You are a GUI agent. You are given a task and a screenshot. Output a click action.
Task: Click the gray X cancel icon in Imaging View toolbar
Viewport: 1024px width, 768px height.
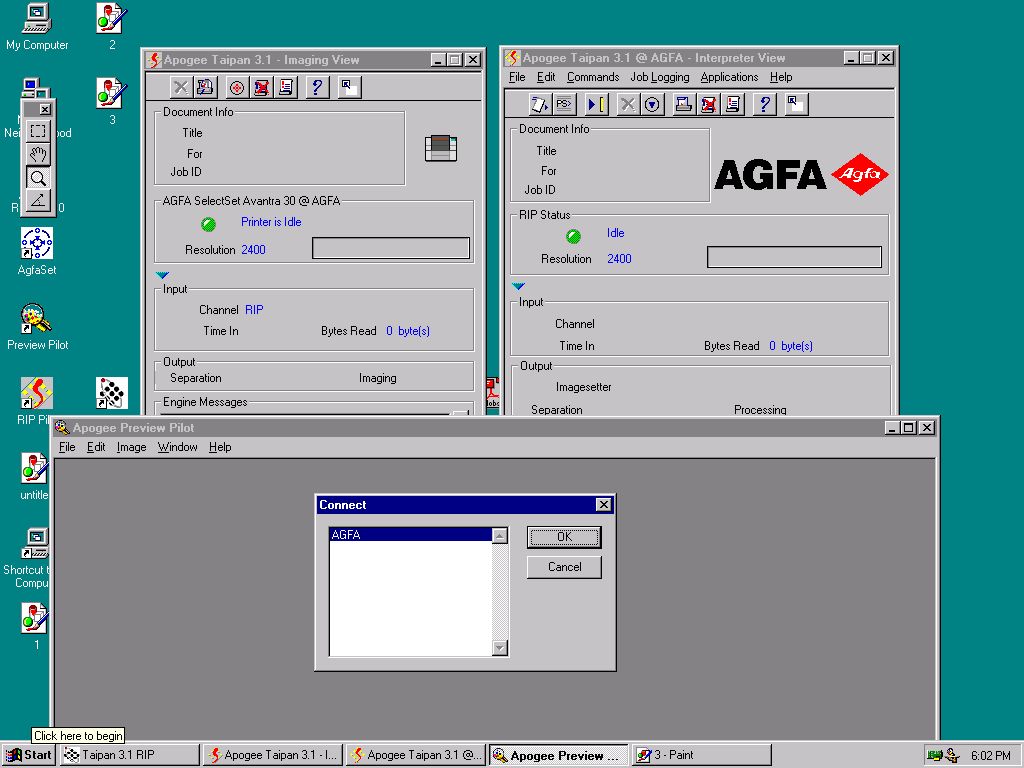click(180, 87)
